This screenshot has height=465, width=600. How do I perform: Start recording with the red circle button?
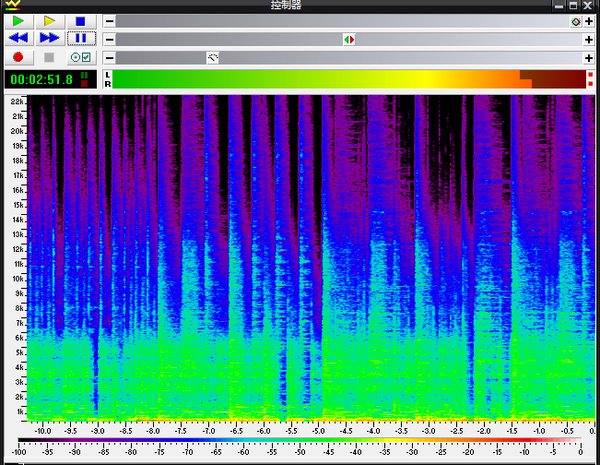coord(18,57)
